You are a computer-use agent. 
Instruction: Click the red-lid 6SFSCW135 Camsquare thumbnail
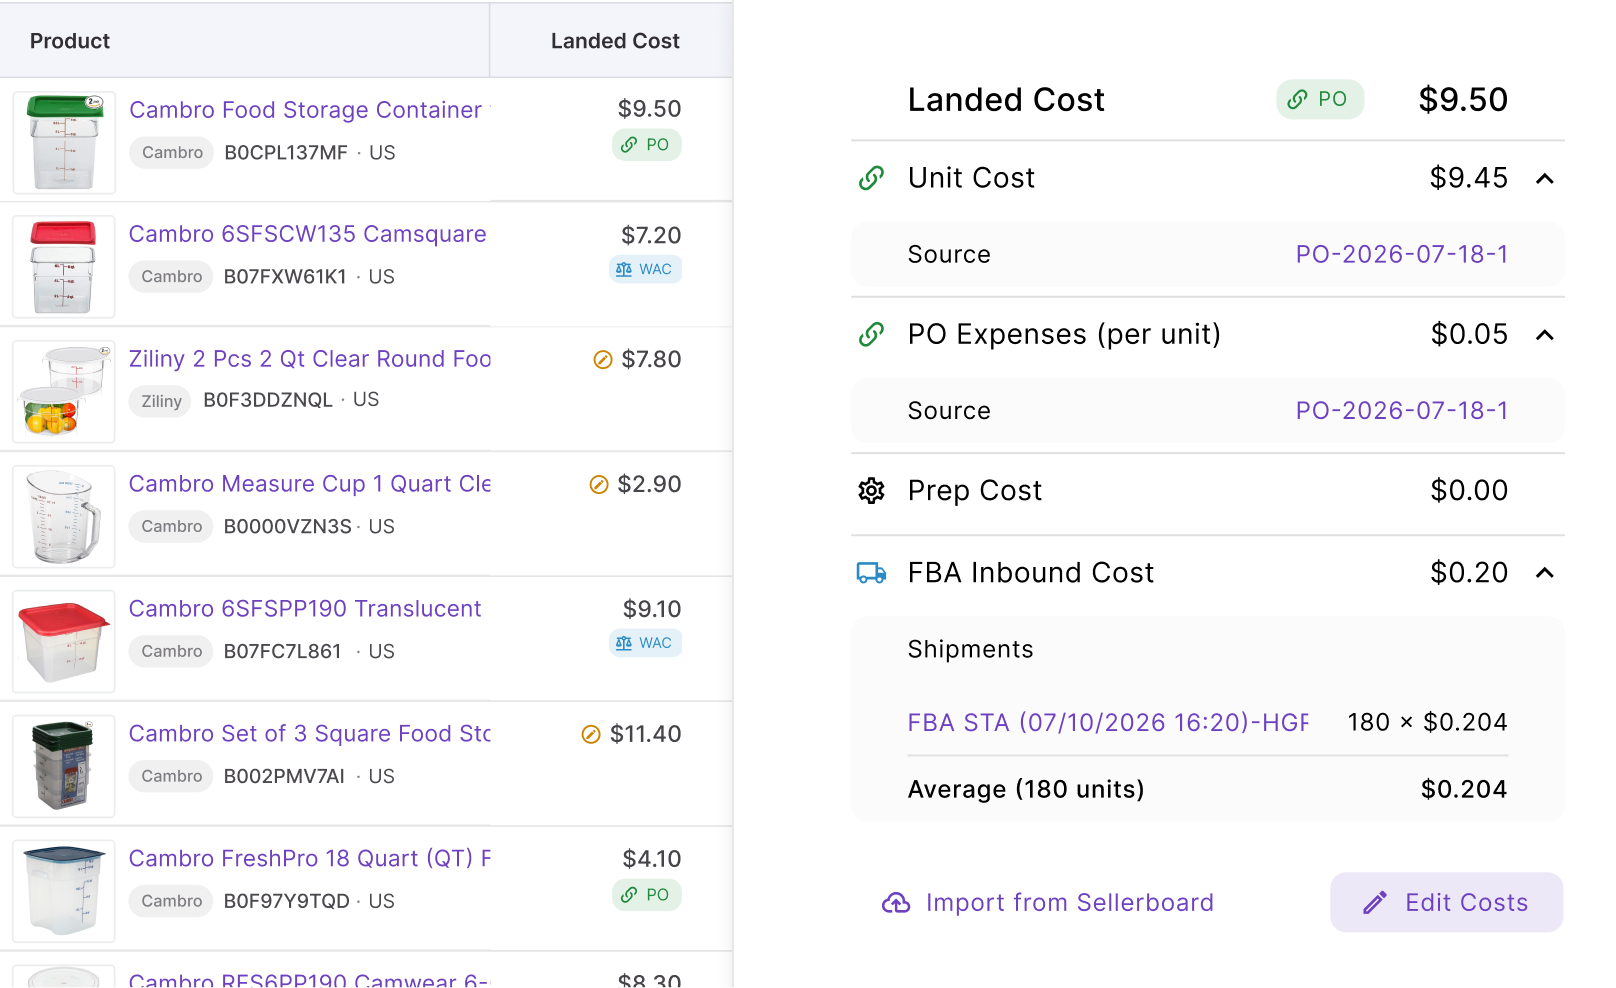pyautogui.click(x=64, y=267)
